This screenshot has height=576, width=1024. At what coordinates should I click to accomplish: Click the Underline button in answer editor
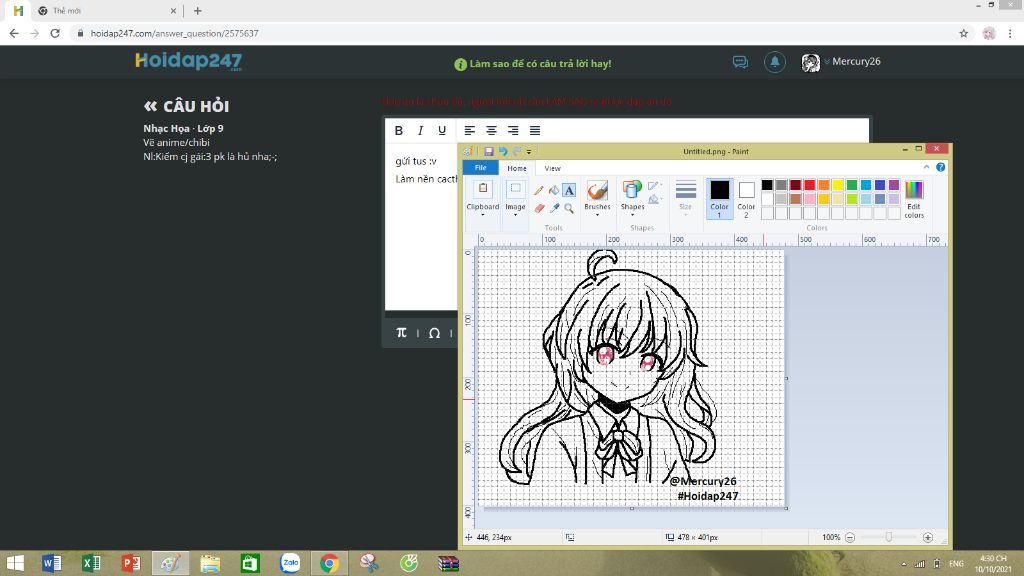click(x=442, y=131)
